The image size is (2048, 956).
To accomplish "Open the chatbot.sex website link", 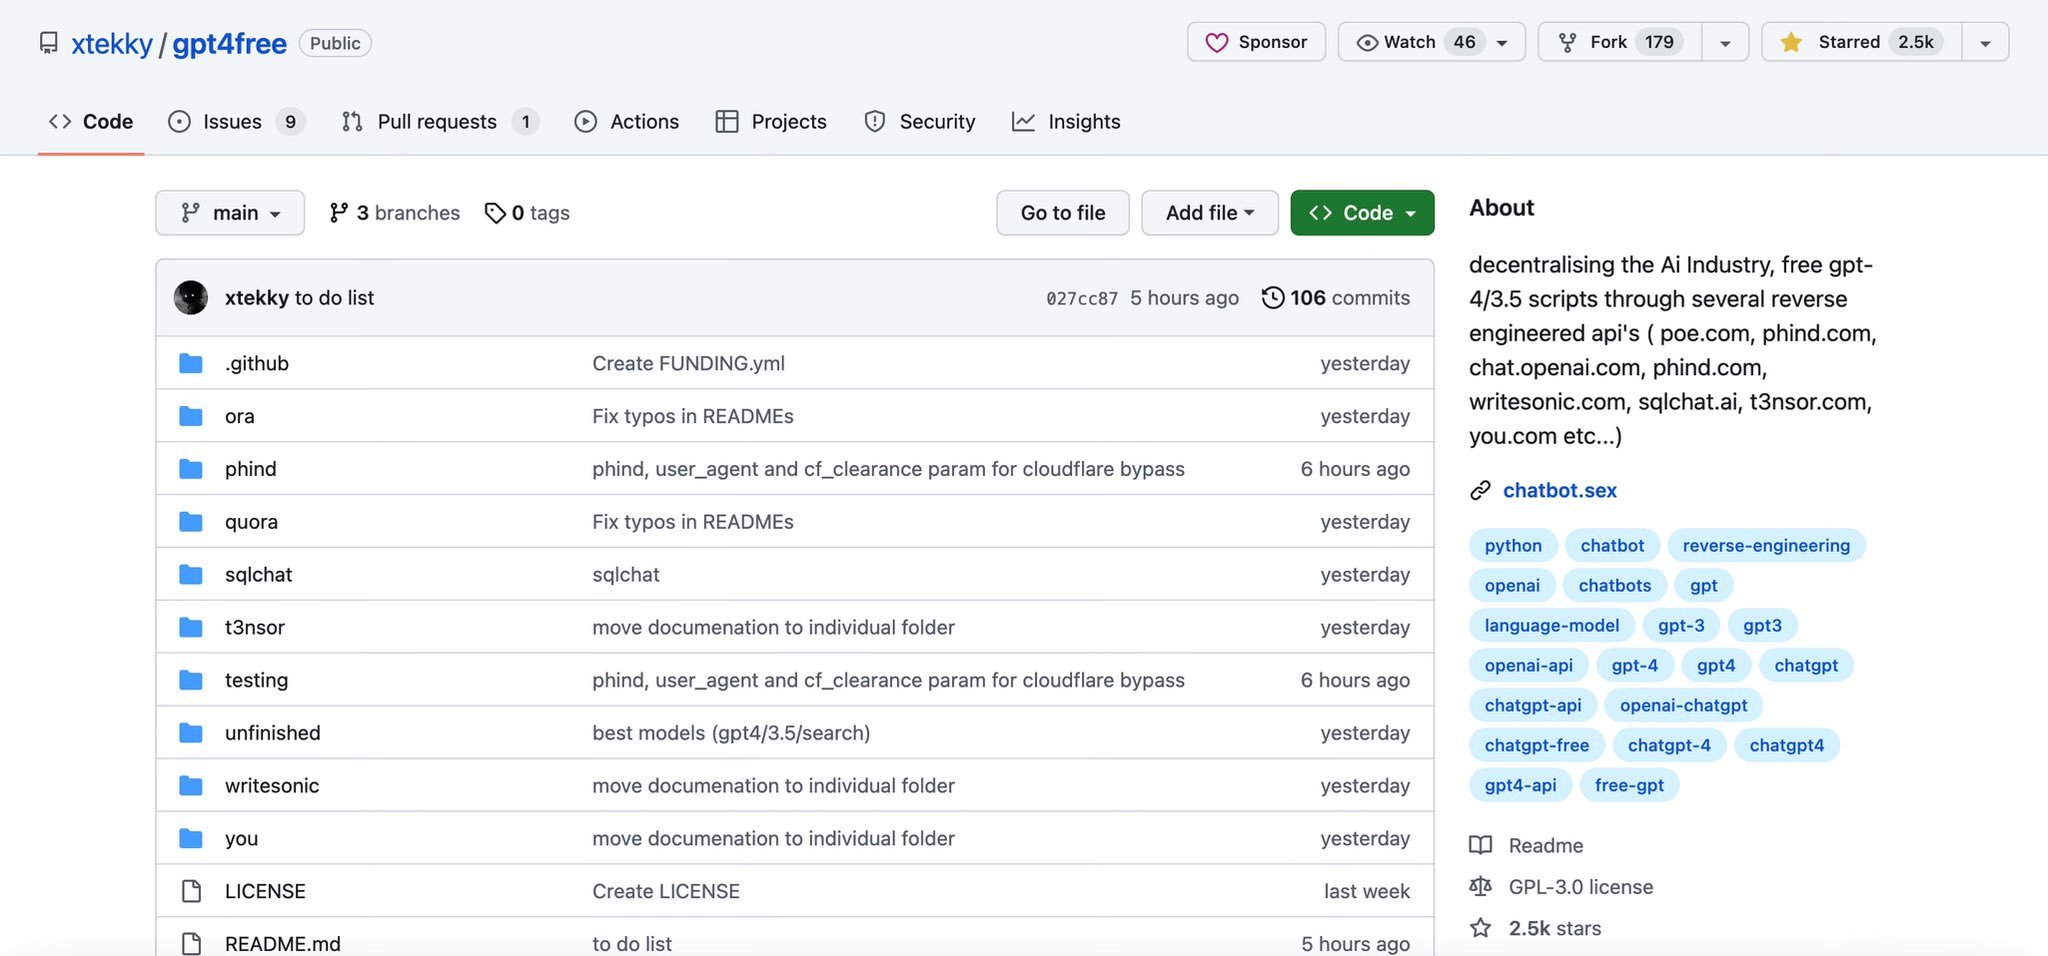I will [1560, 490].
